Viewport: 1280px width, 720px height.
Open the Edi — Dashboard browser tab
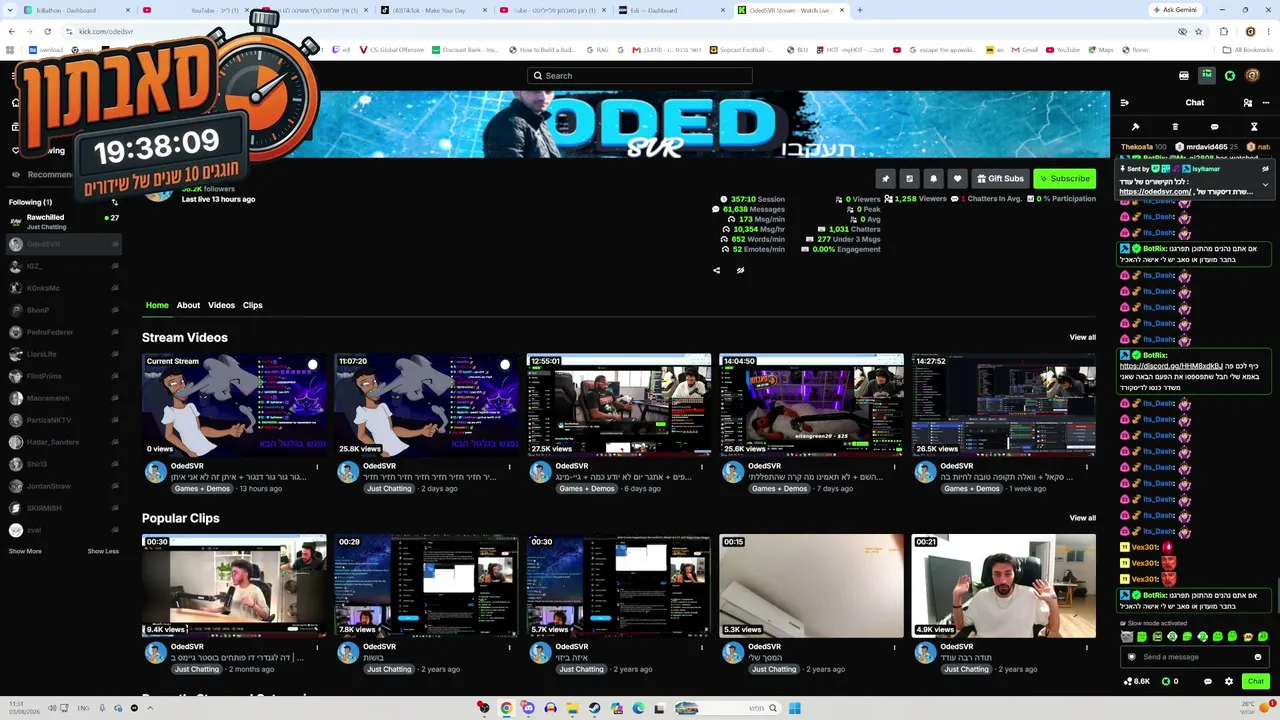click(670, 10)
